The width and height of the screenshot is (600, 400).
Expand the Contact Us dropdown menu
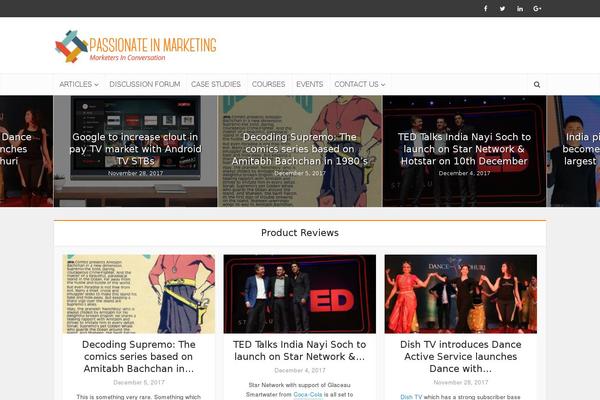(360, 84)
